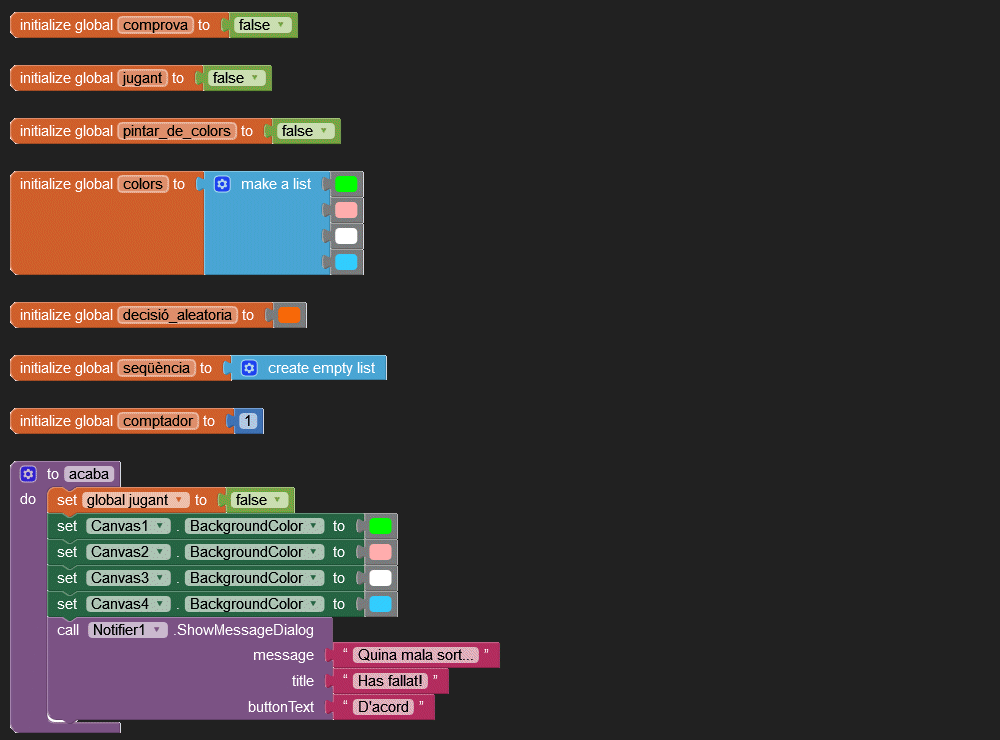The image size is (1000, 740).
Task: Expand the Canvas1 component dropdown
Action: [x=158, y=526]
